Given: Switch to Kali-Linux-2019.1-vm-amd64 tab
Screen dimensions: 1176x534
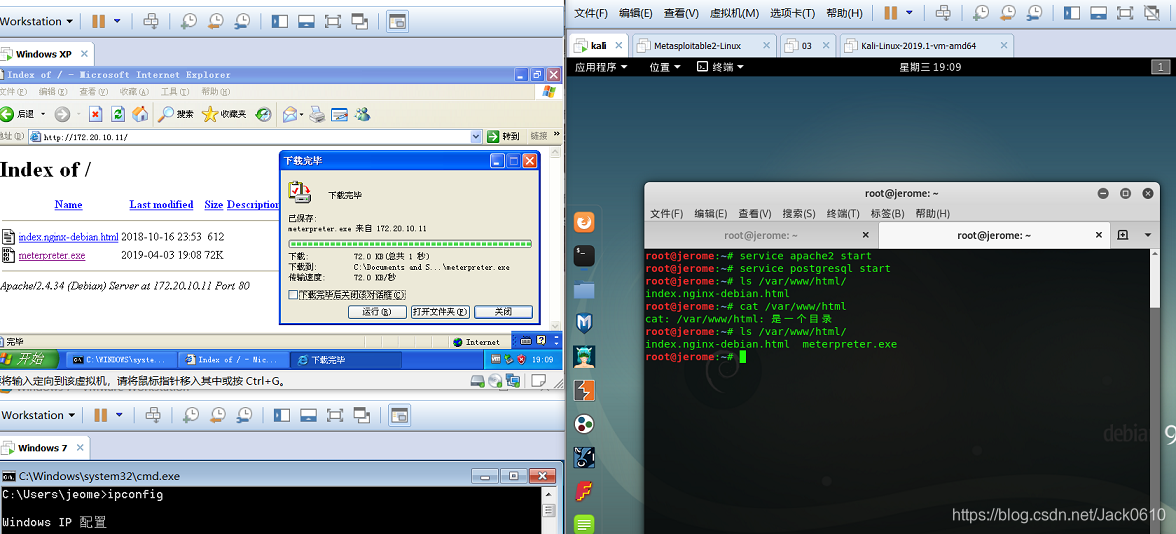Looking at the screenshot, I should pyautogui.click(x=926, y=46).
